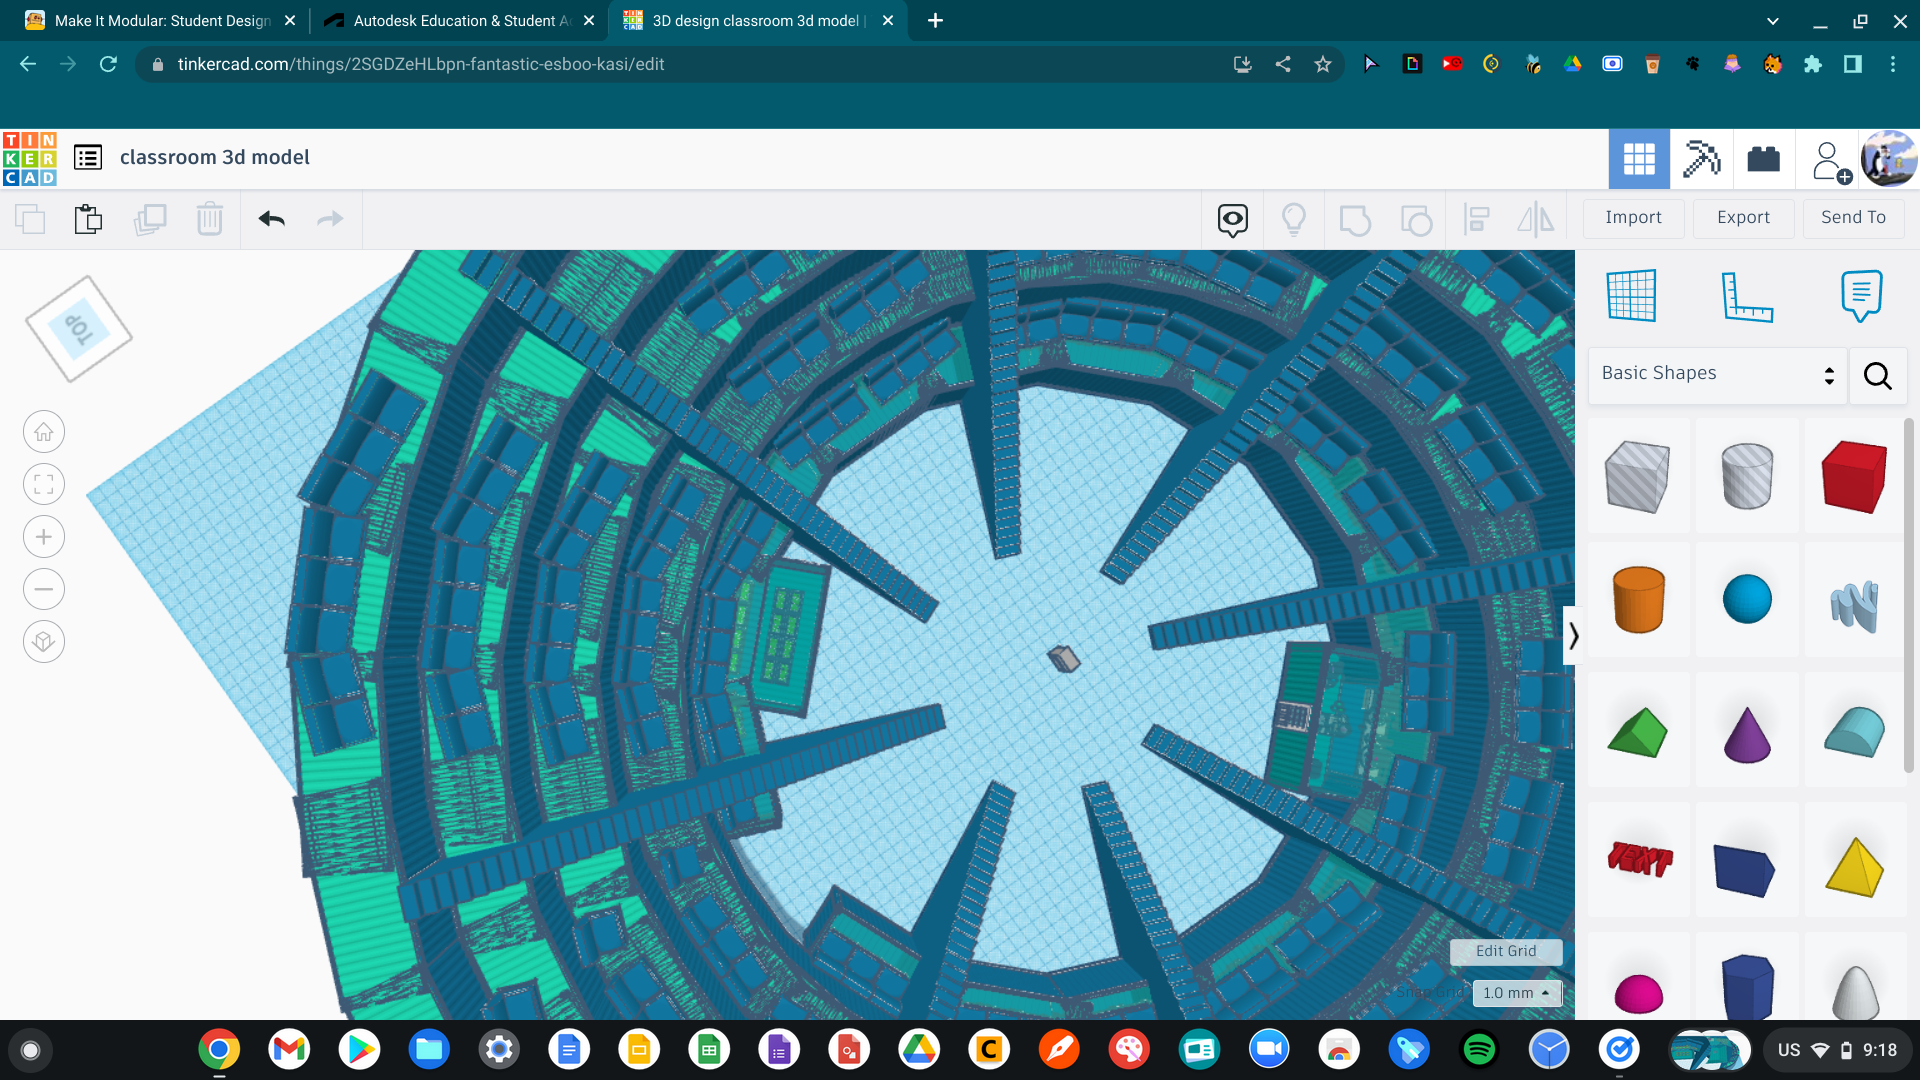Select the Notes tool

1861,296
